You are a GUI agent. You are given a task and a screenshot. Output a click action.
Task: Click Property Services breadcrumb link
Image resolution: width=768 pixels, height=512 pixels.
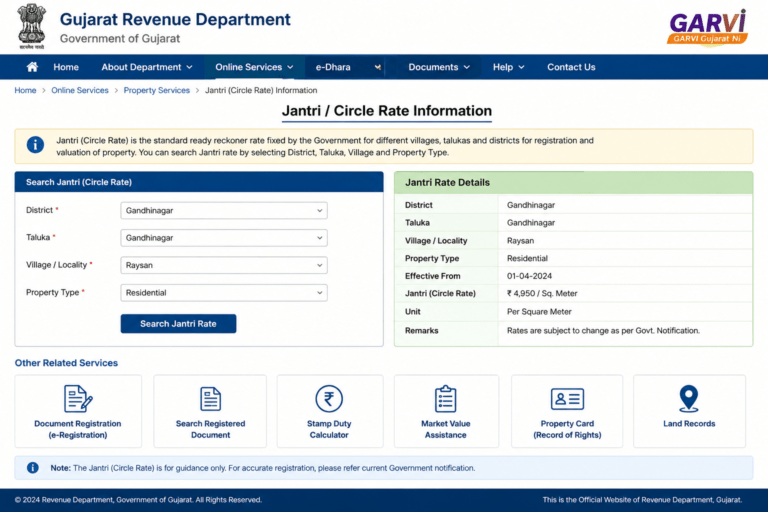(x=157, y=90)
